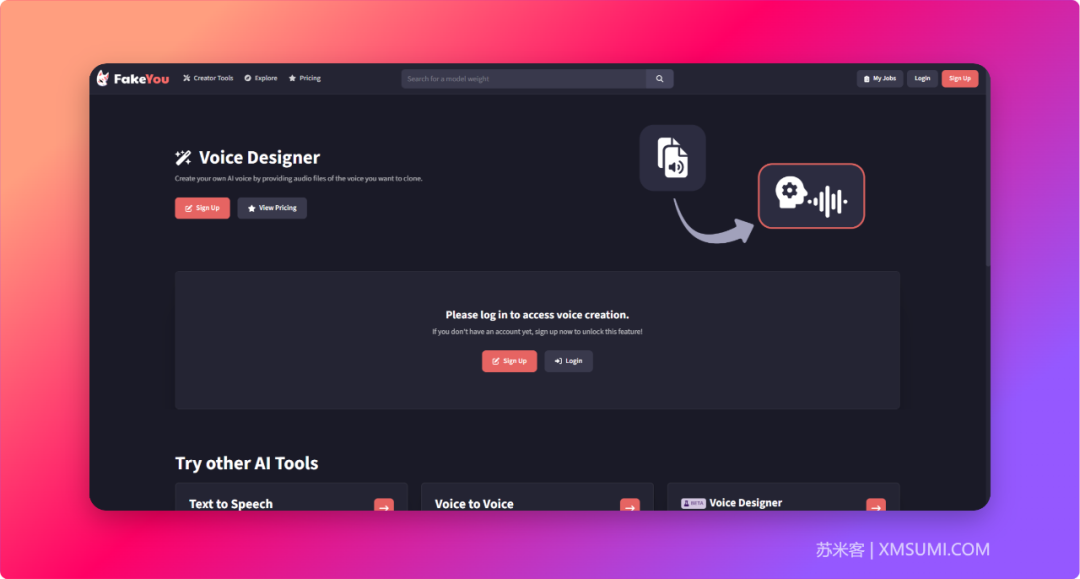Select the Voice to Voice card title
The height and width of the screenshot is (579, 1080).
click(474, 504)
